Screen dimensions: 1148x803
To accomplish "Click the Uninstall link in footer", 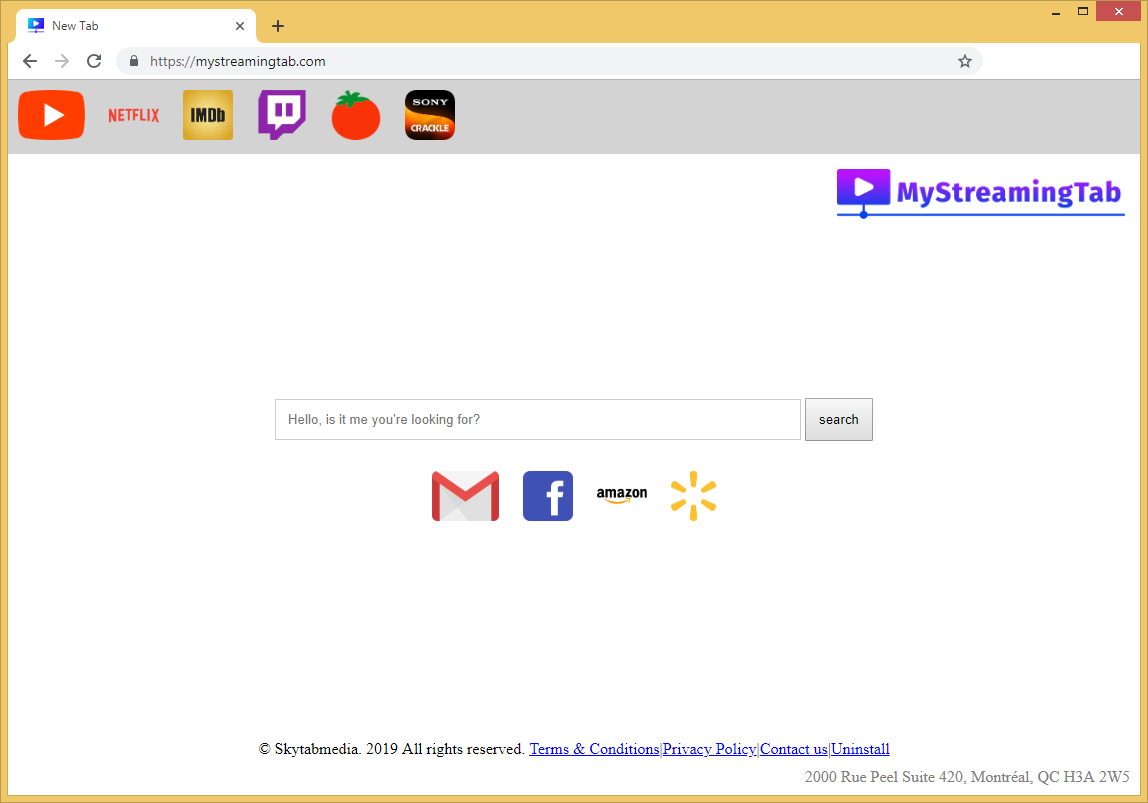I will (x=860, y=749).
